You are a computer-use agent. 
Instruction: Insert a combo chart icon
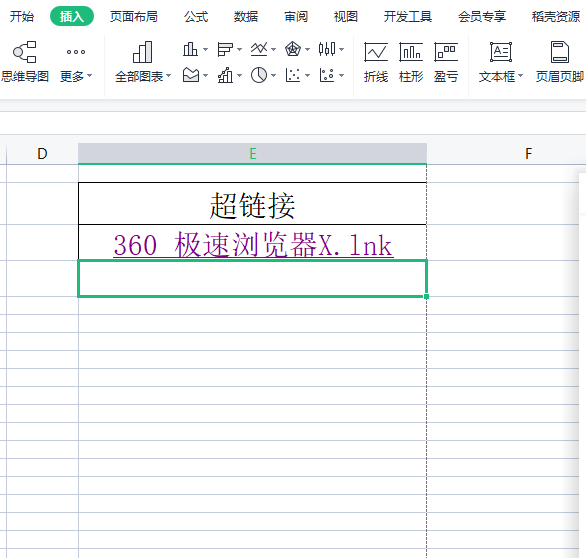click(x=225, y=75)
